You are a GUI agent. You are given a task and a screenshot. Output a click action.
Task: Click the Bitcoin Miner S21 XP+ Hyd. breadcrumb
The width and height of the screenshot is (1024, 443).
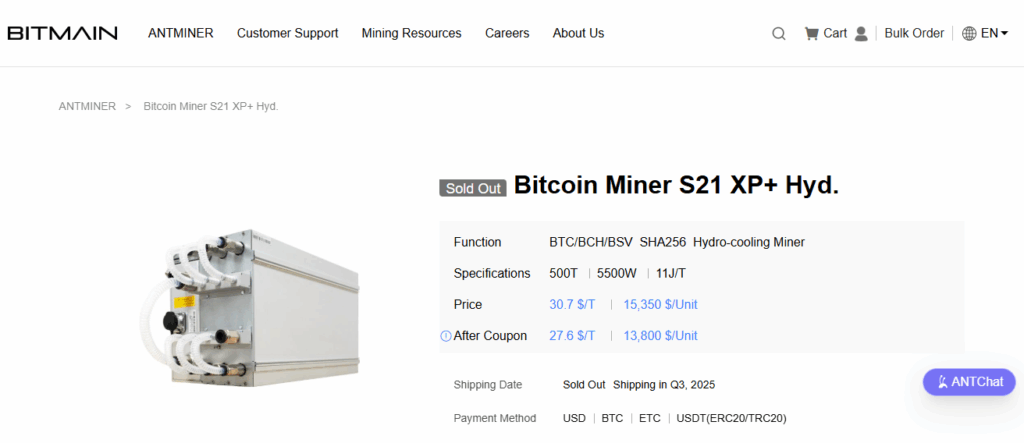(211, 106)
